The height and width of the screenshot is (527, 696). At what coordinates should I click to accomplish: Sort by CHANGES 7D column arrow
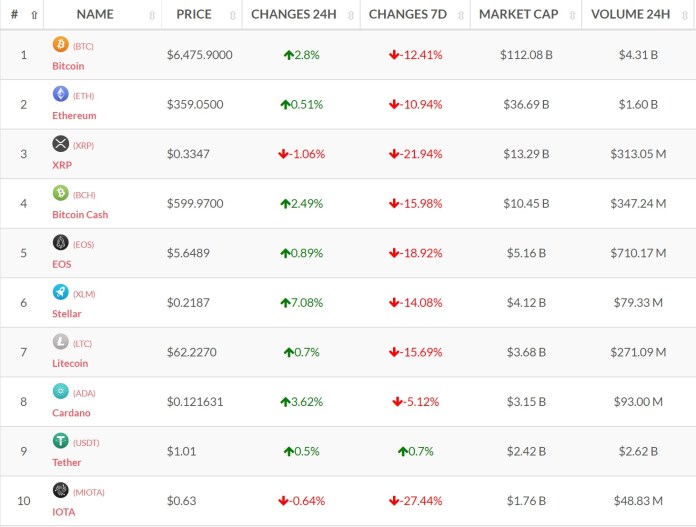coord(461,16)
